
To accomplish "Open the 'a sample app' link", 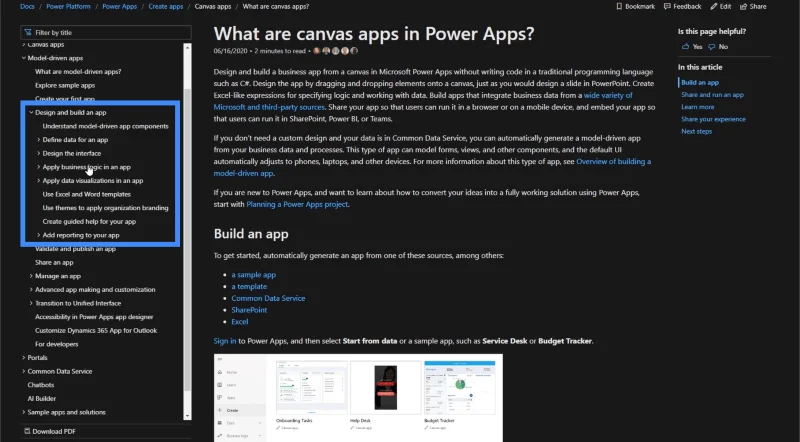I will coord(254,275).
